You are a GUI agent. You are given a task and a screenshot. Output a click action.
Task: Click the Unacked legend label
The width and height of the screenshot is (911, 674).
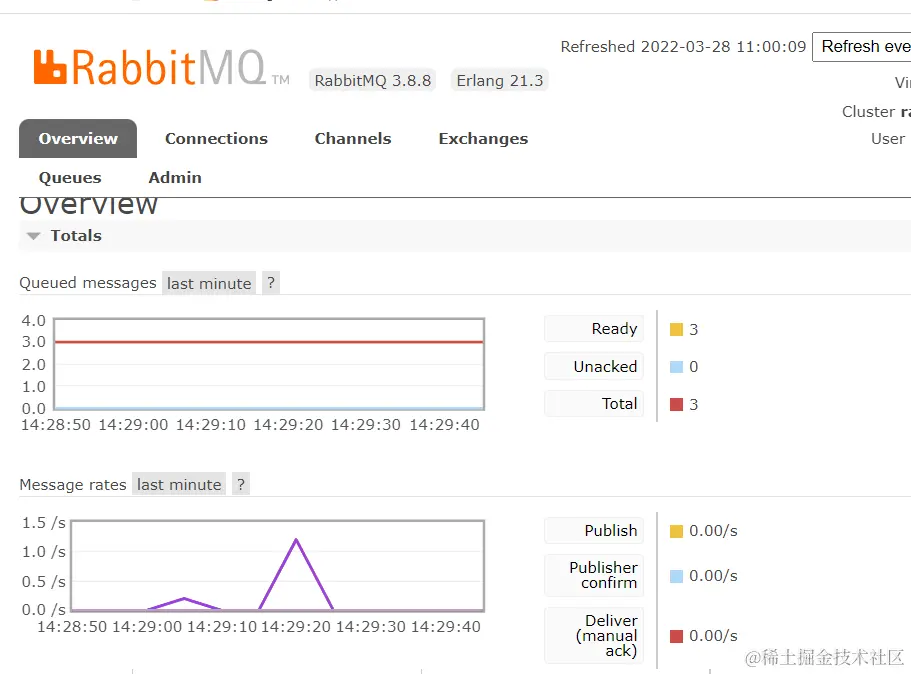pos(594,367)
